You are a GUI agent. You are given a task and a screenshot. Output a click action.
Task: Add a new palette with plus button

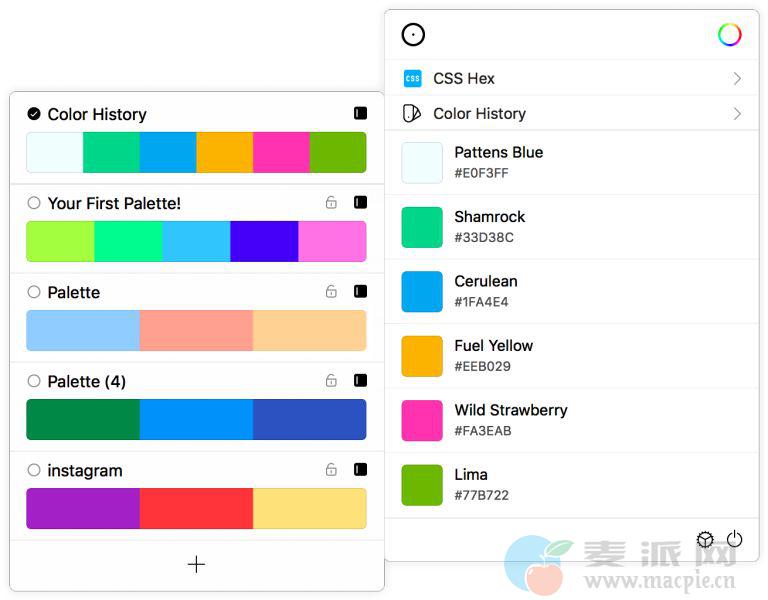(x=196, y=565)
